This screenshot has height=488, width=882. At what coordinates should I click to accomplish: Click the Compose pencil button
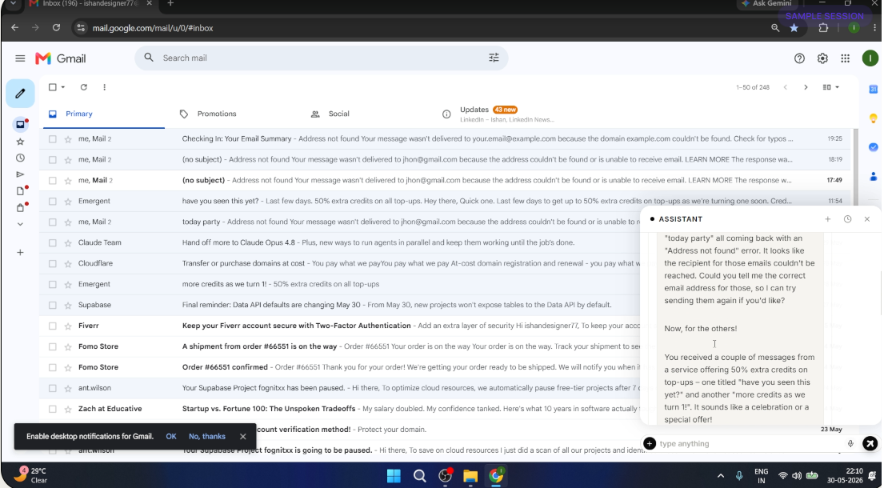(x=20, y=93)
